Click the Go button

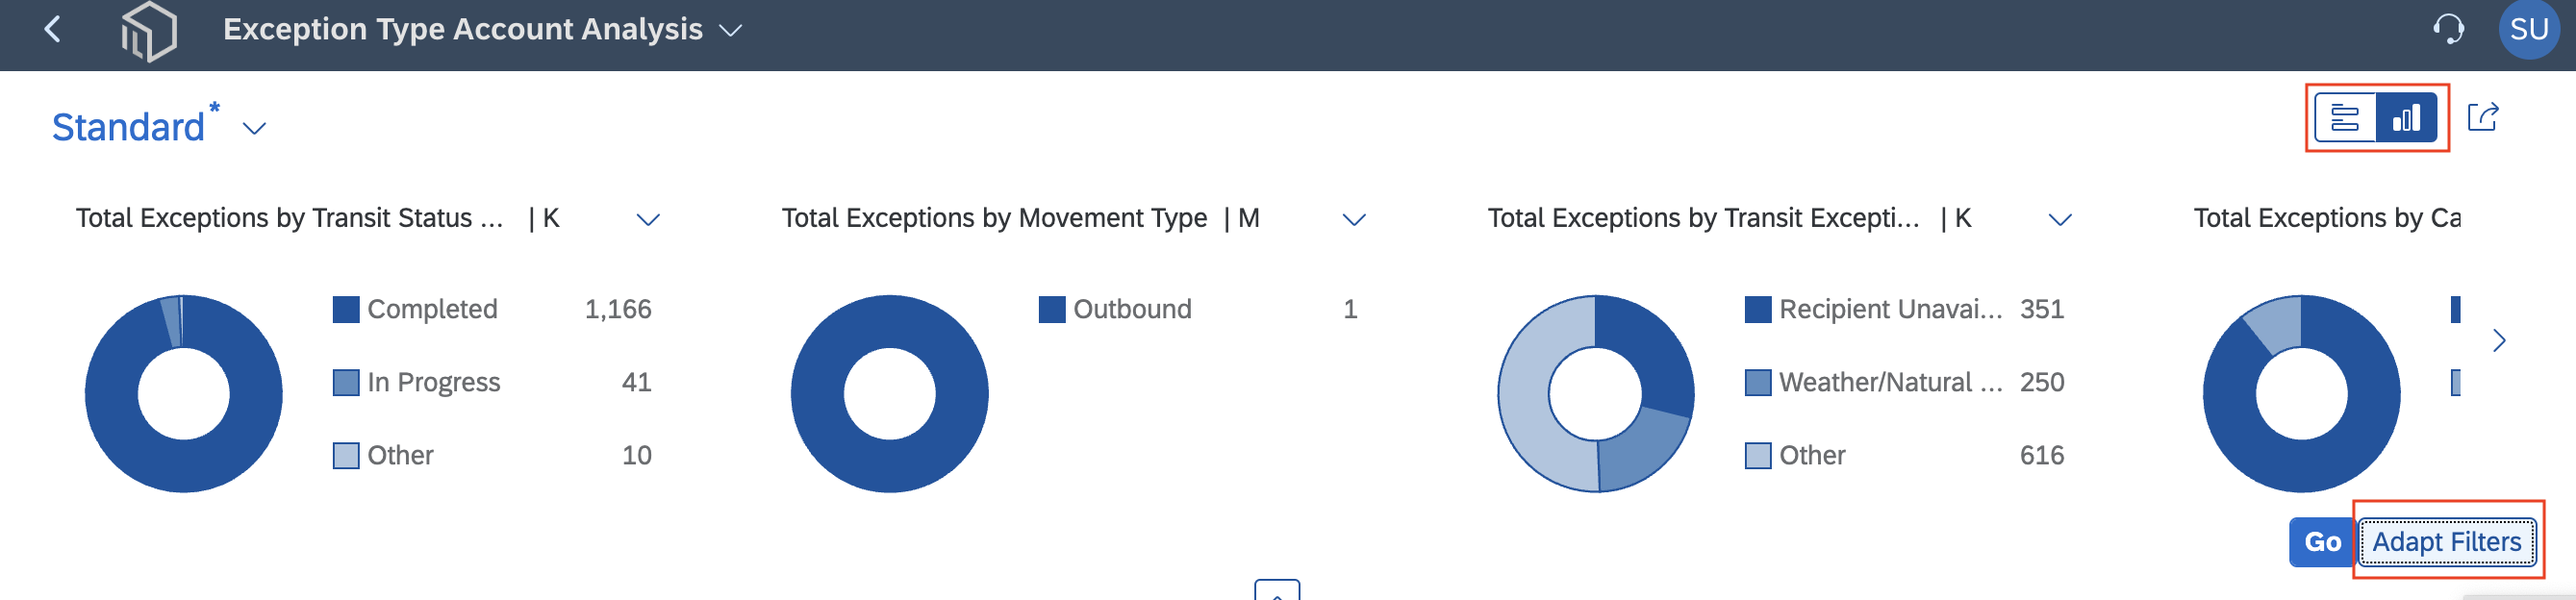point(2322,542)
